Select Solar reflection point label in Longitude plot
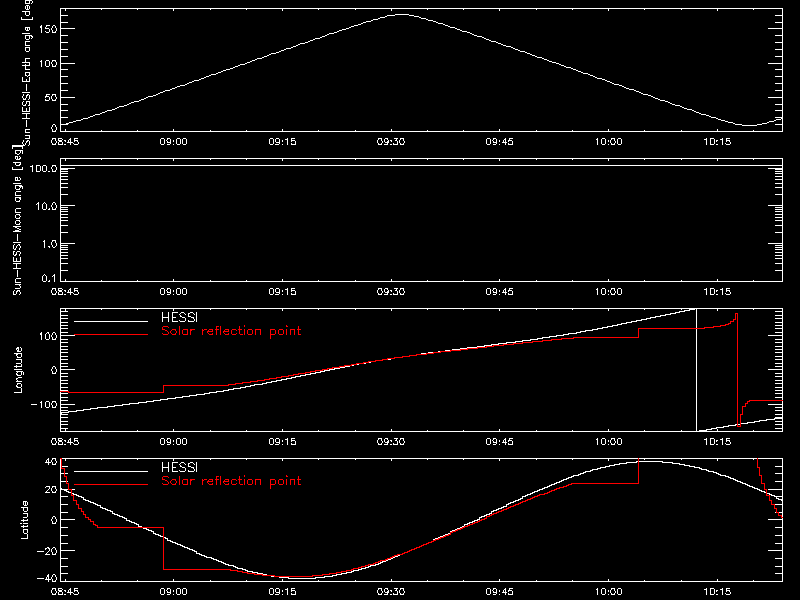Viewport: 800px width, 600px height. (231, 331)
